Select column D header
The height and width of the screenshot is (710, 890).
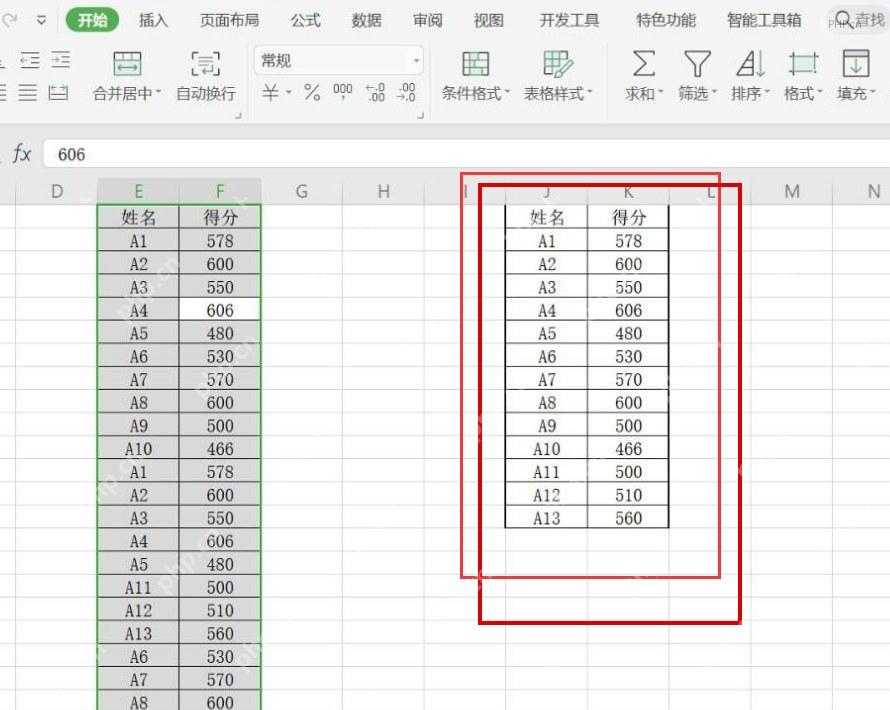tap(57, 191)
